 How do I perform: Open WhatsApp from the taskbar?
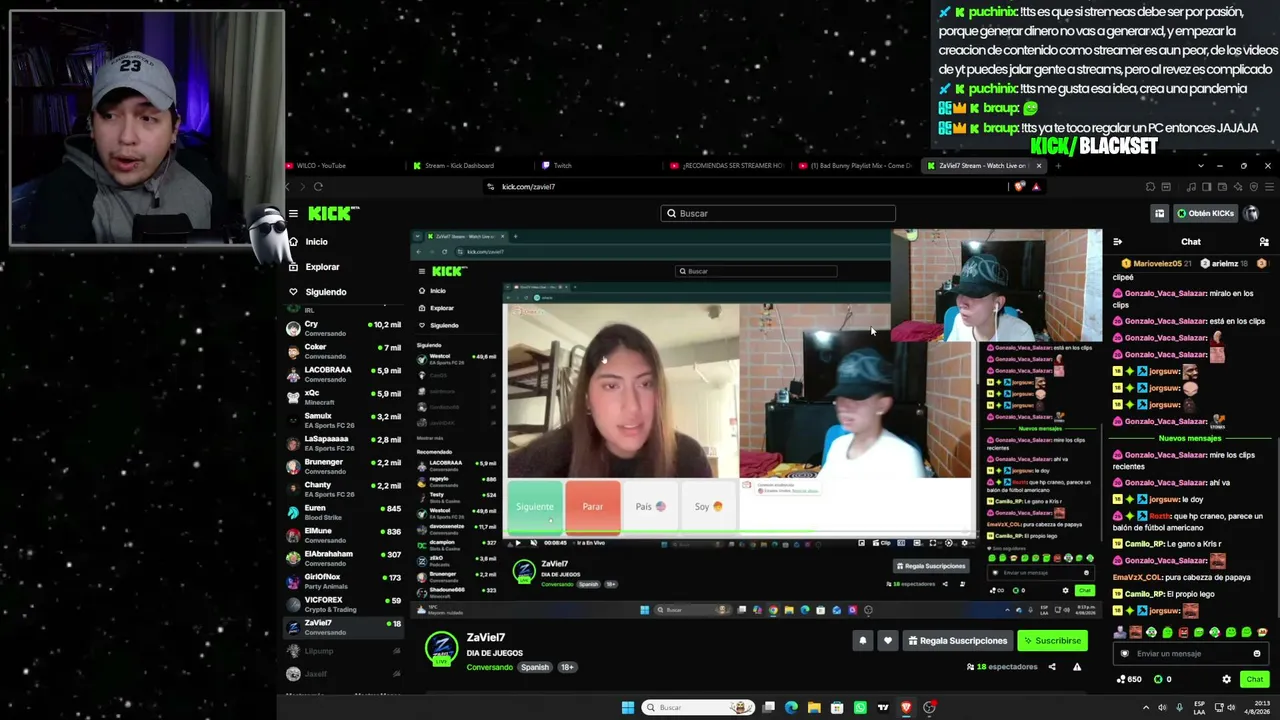[x=860, y=708]
